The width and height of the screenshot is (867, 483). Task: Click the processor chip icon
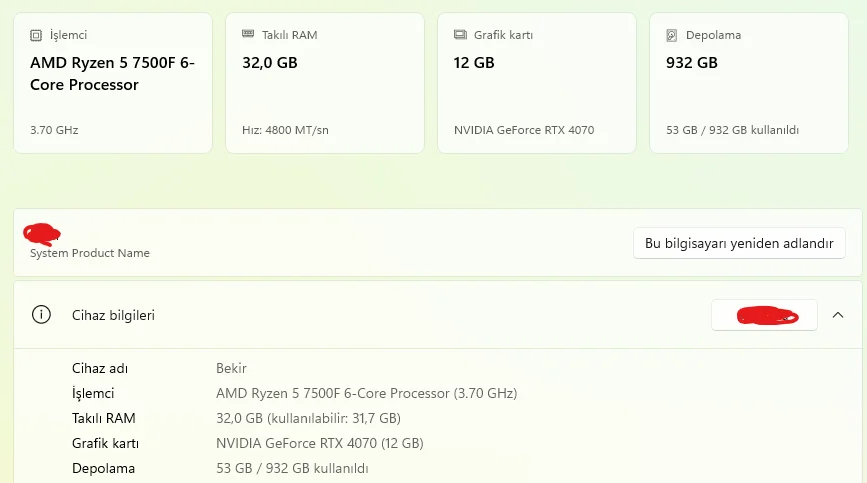[x=36, y=35]
